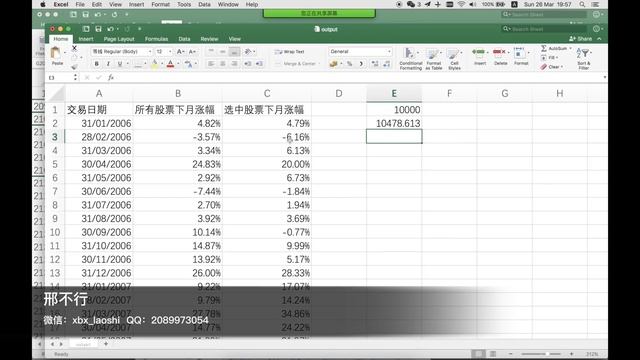Increase decimal places icon

coord(375,64)
